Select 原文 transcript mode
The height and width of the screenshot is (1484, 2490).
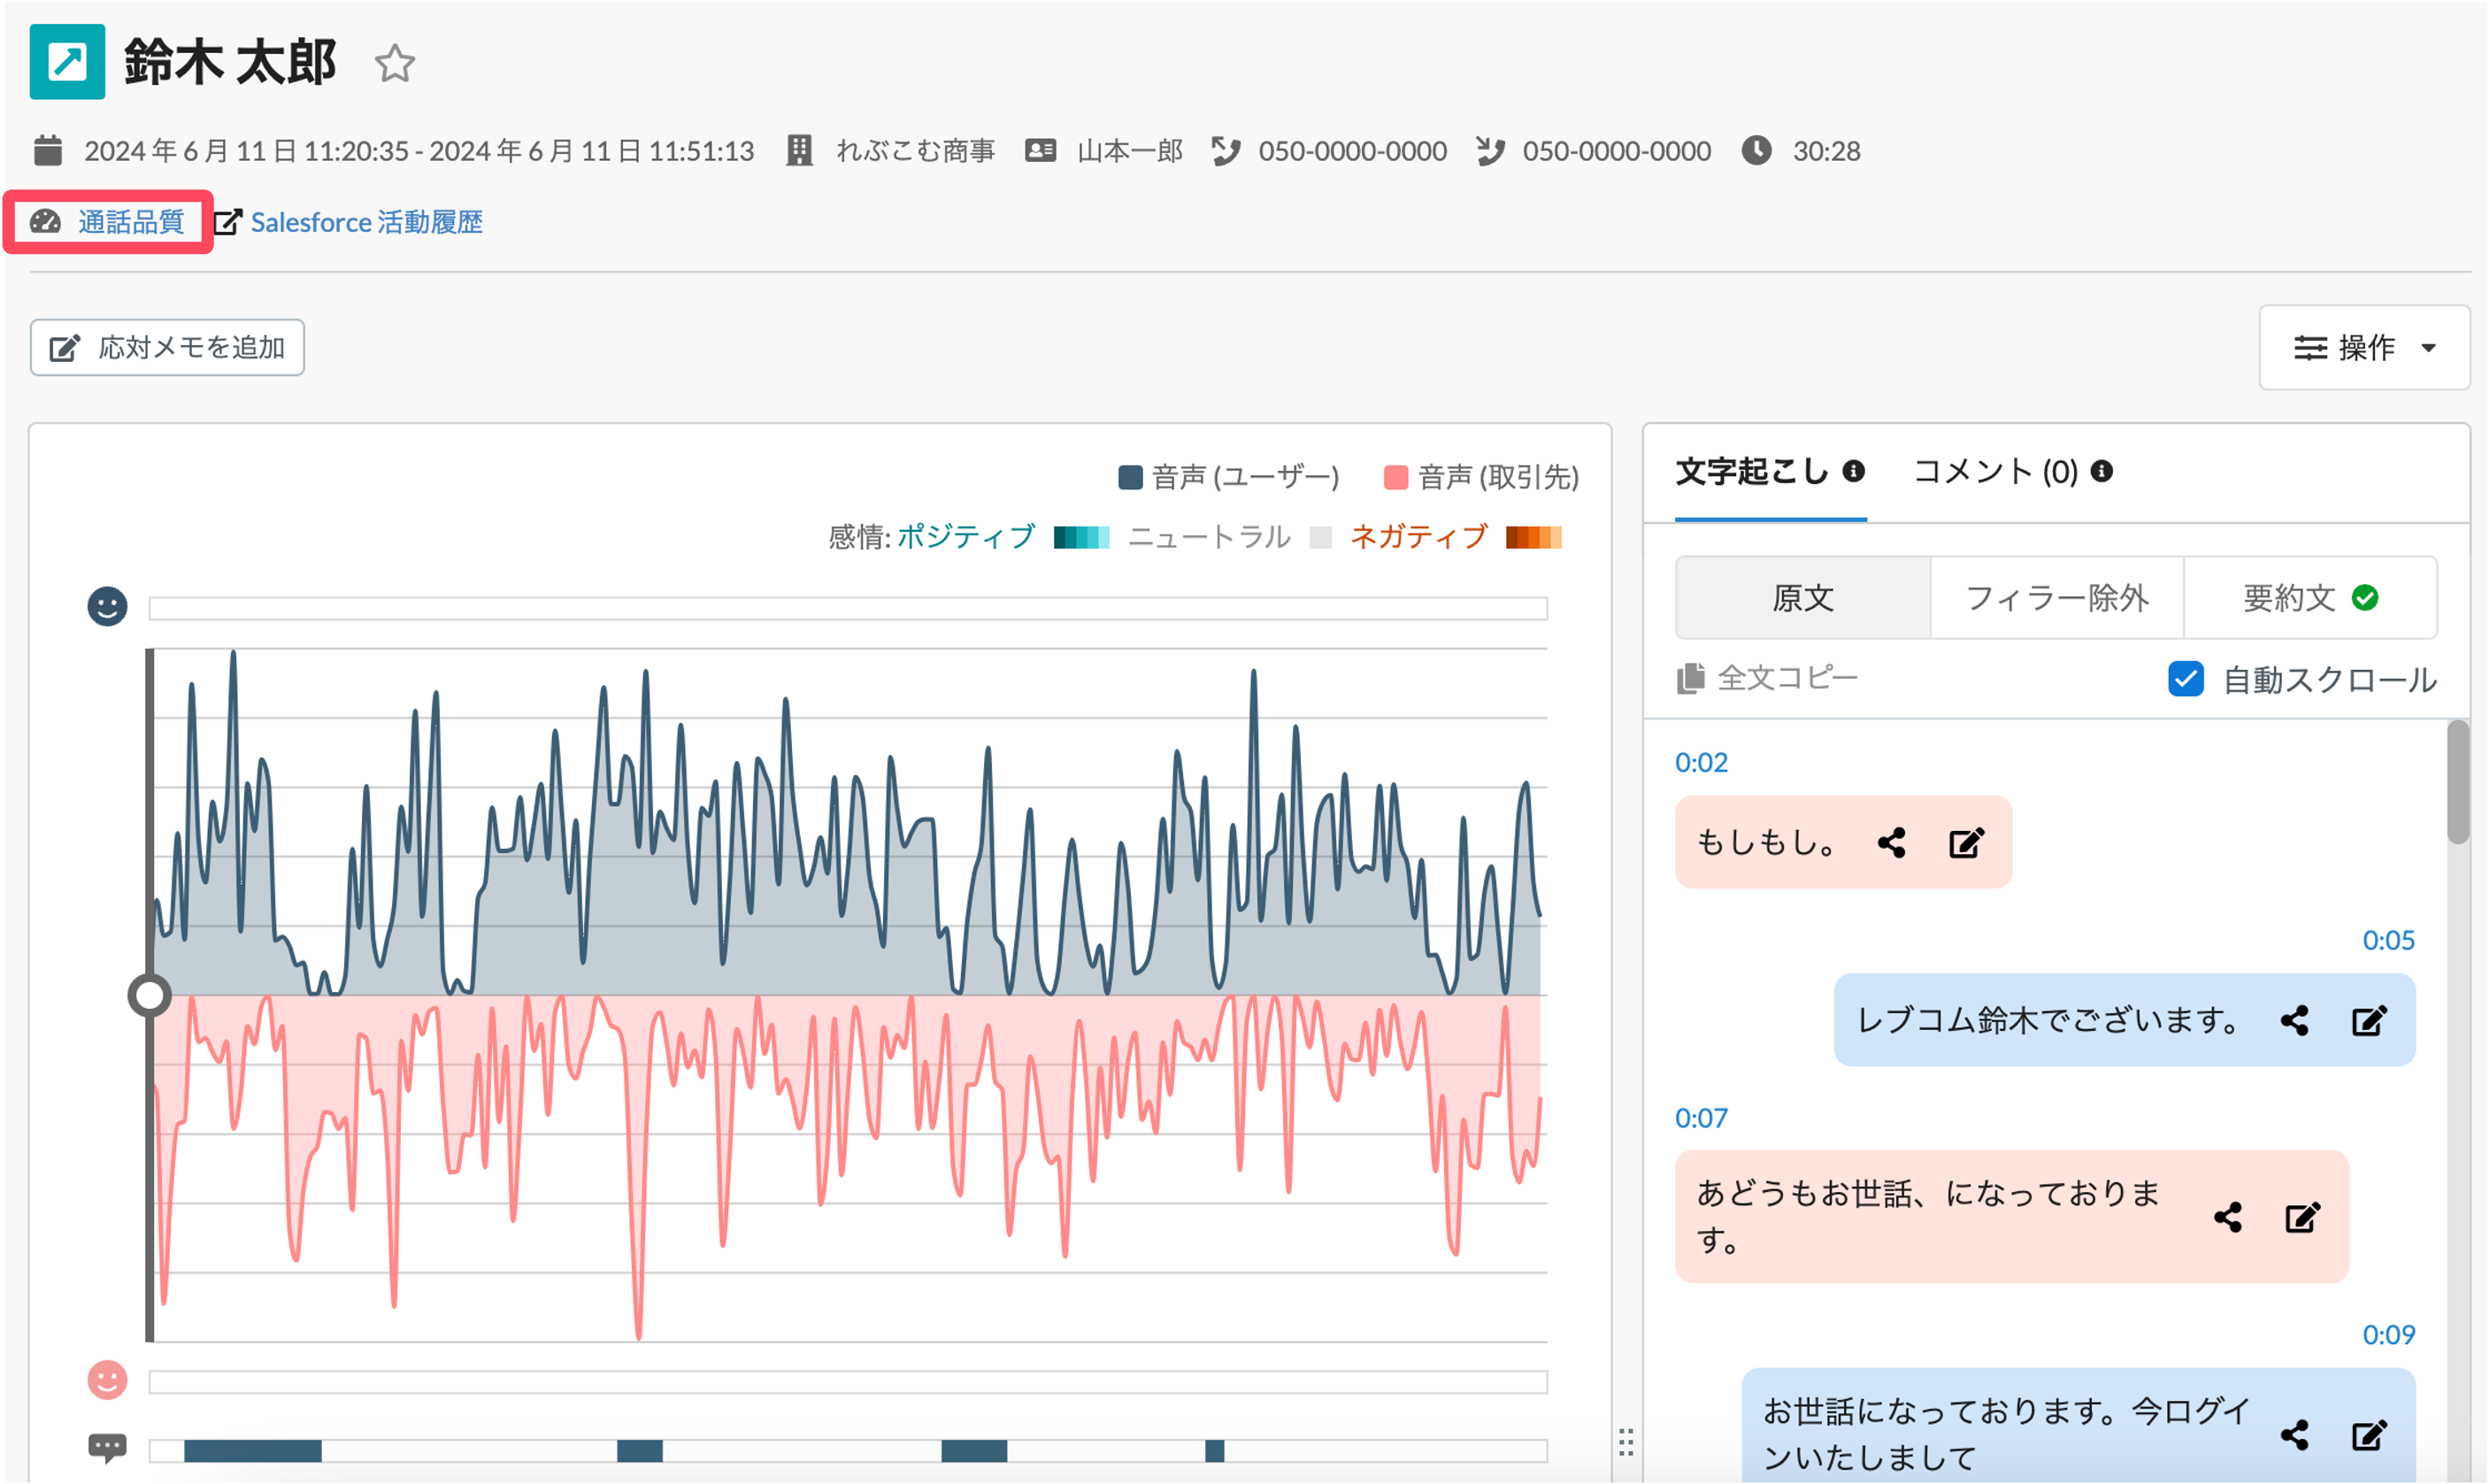[x=1803, y=598]
